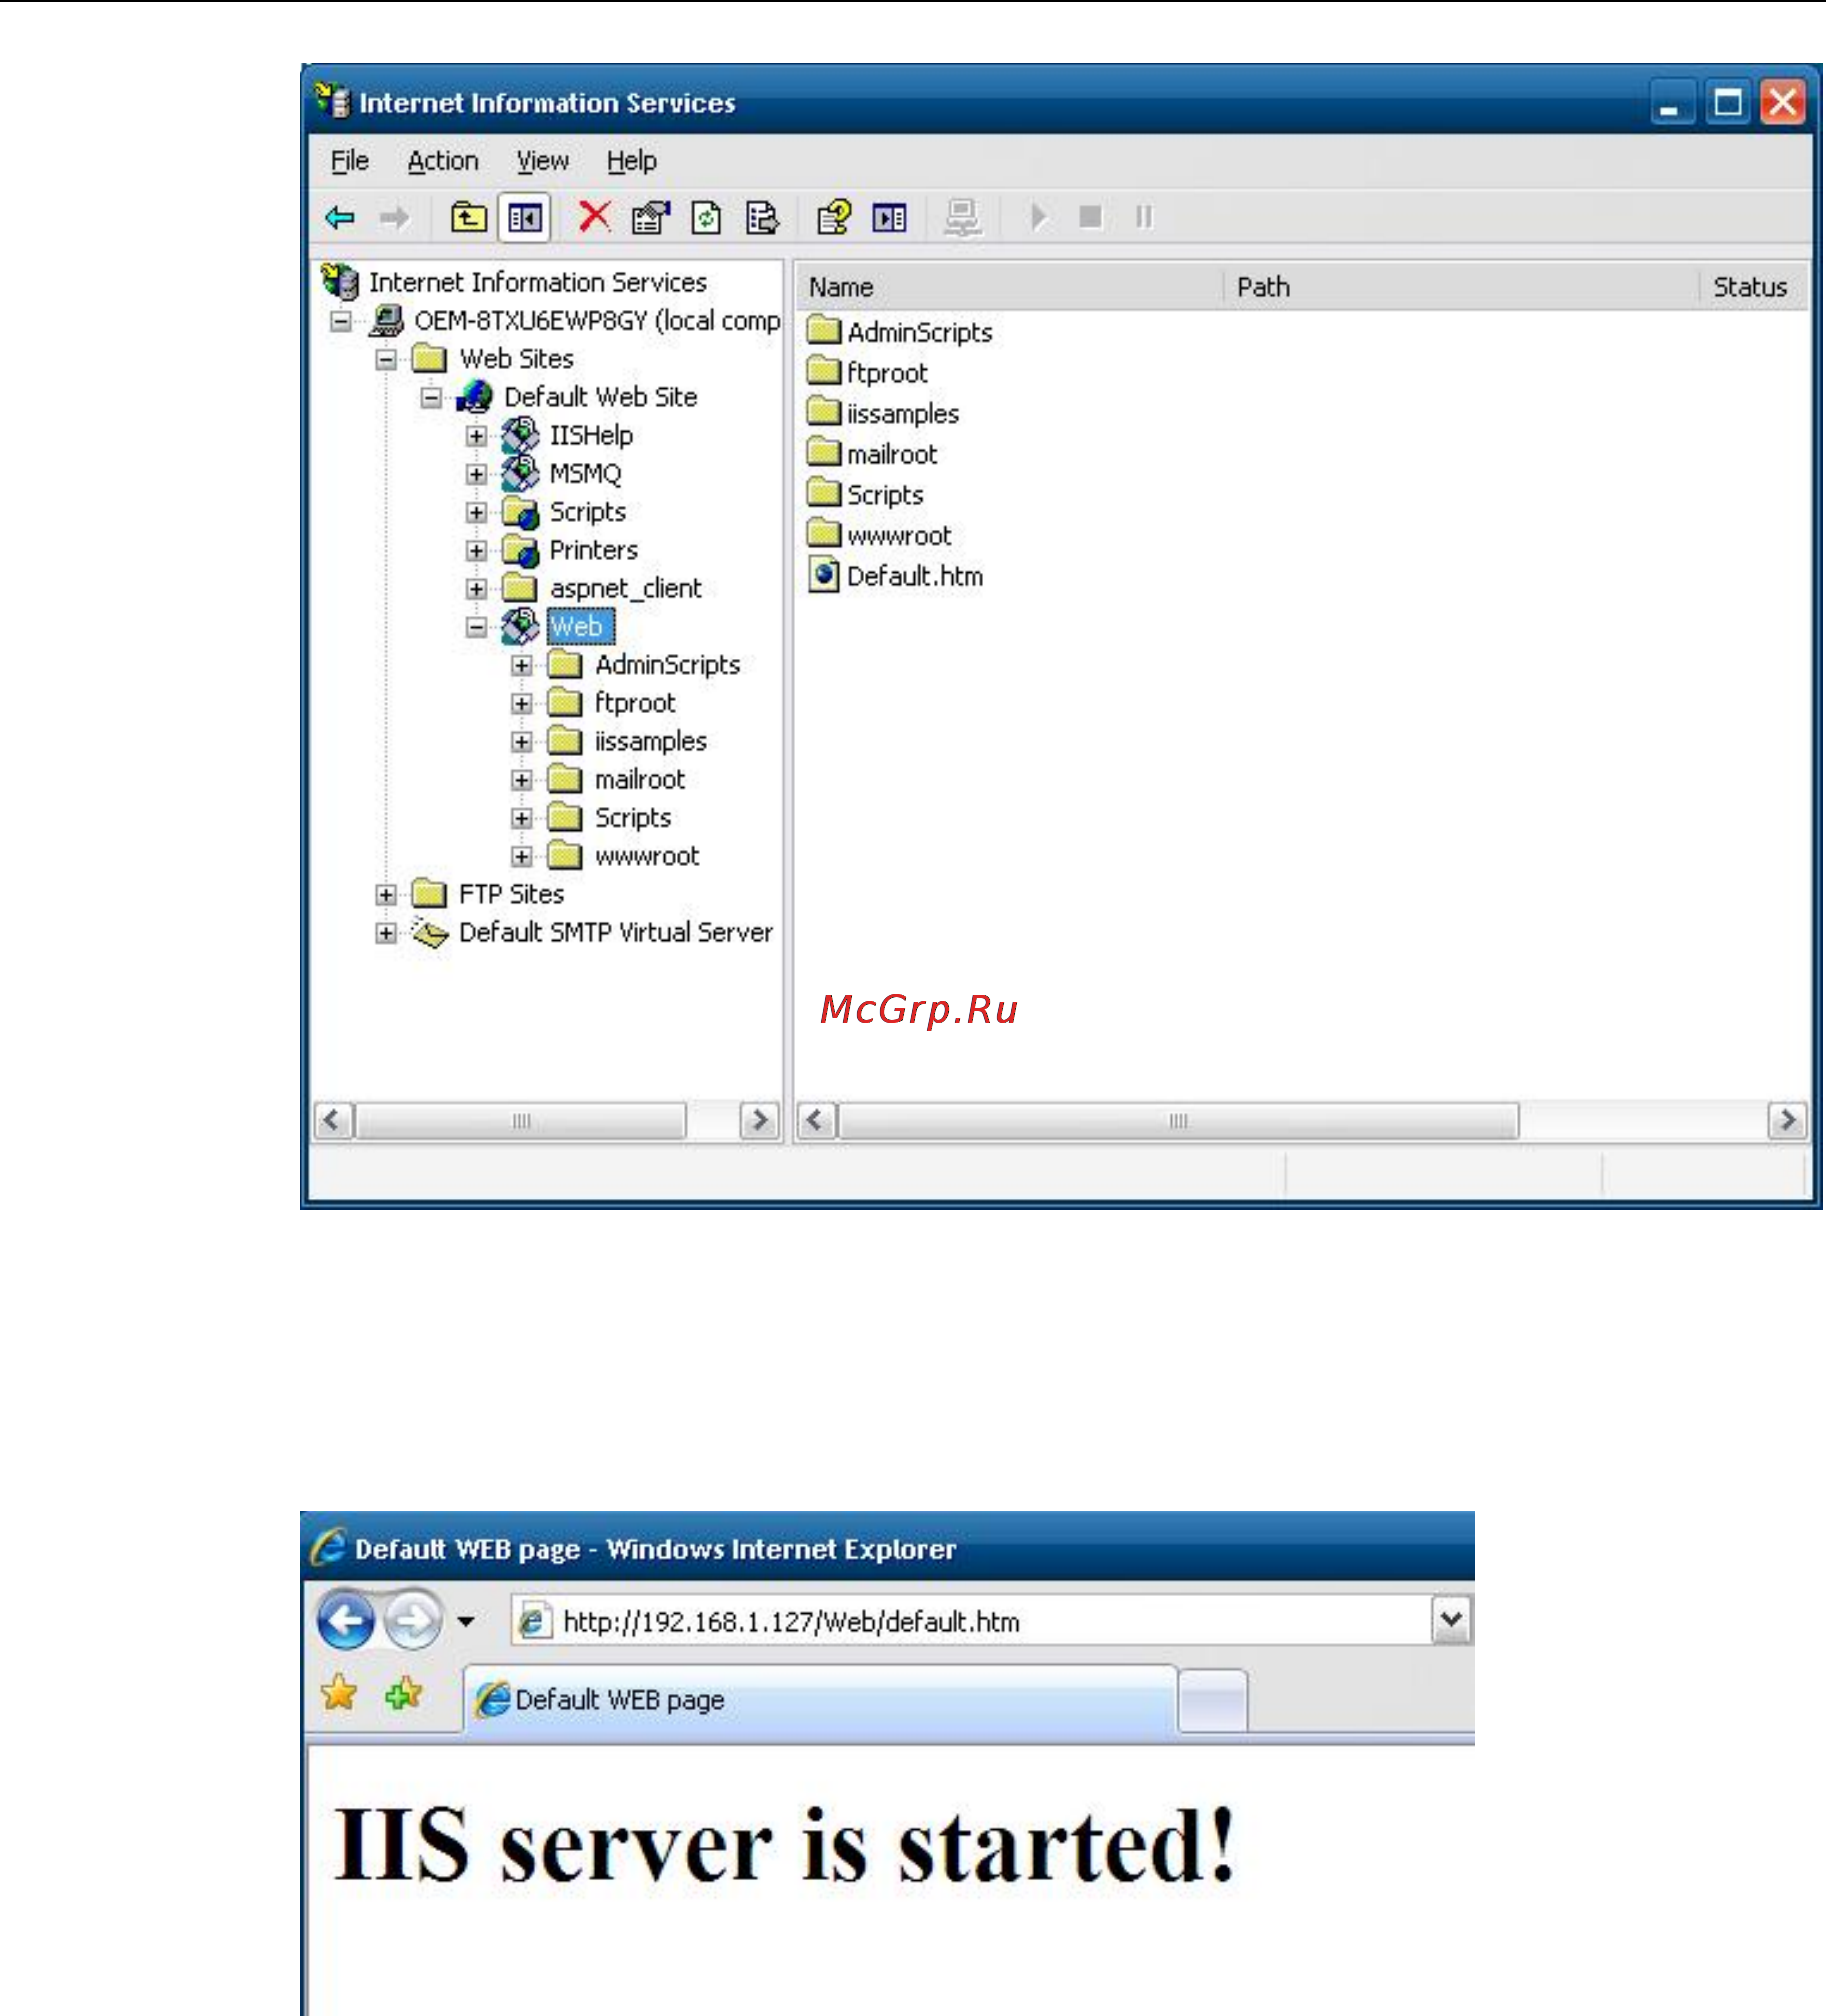
Task: Click the list pane horizontal scrollbar thumb
Action: (1179, 1121)
